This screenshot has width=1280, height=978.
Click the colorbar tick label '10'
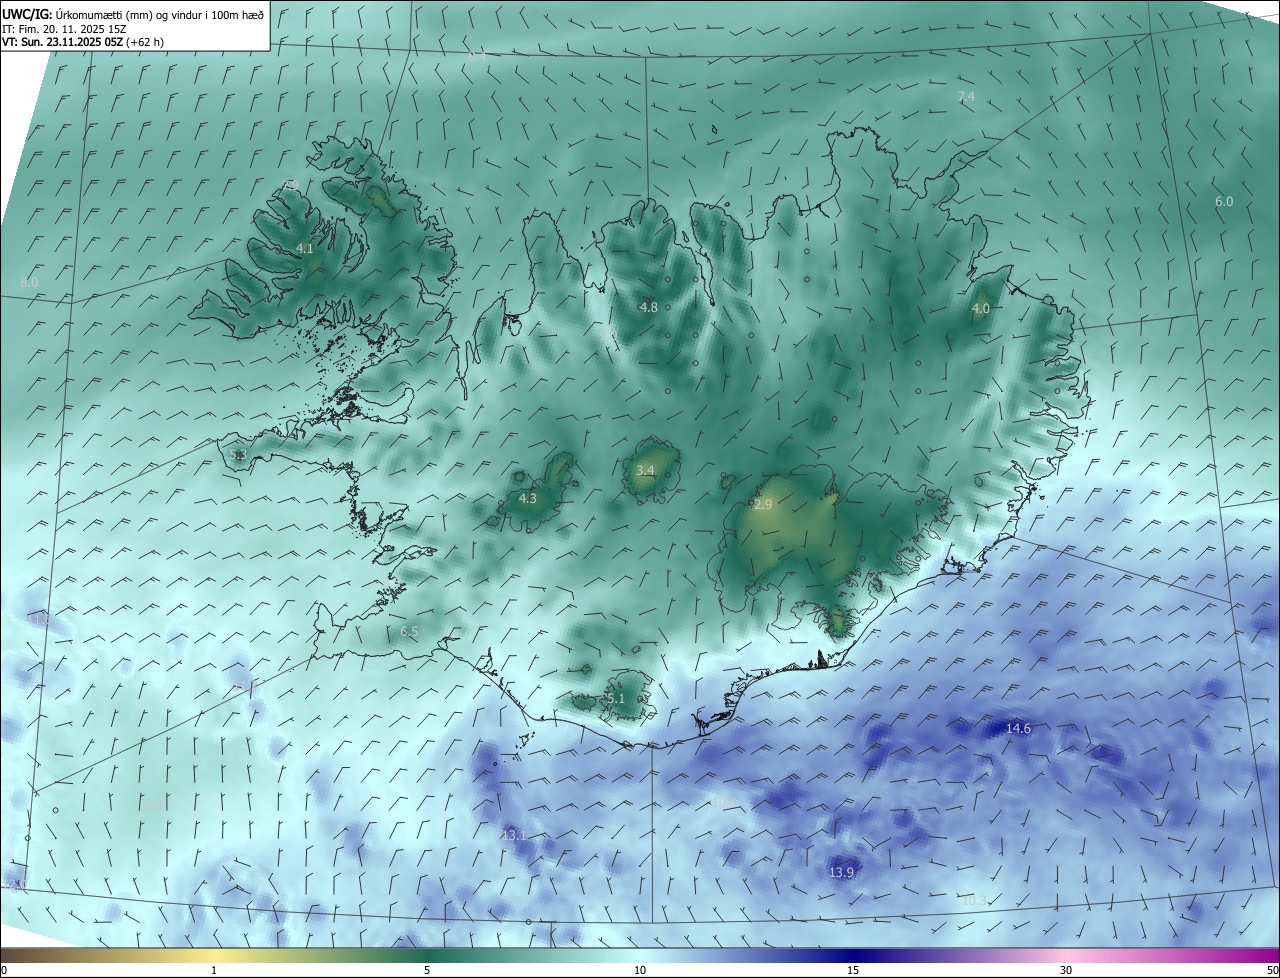click(640, 970)
